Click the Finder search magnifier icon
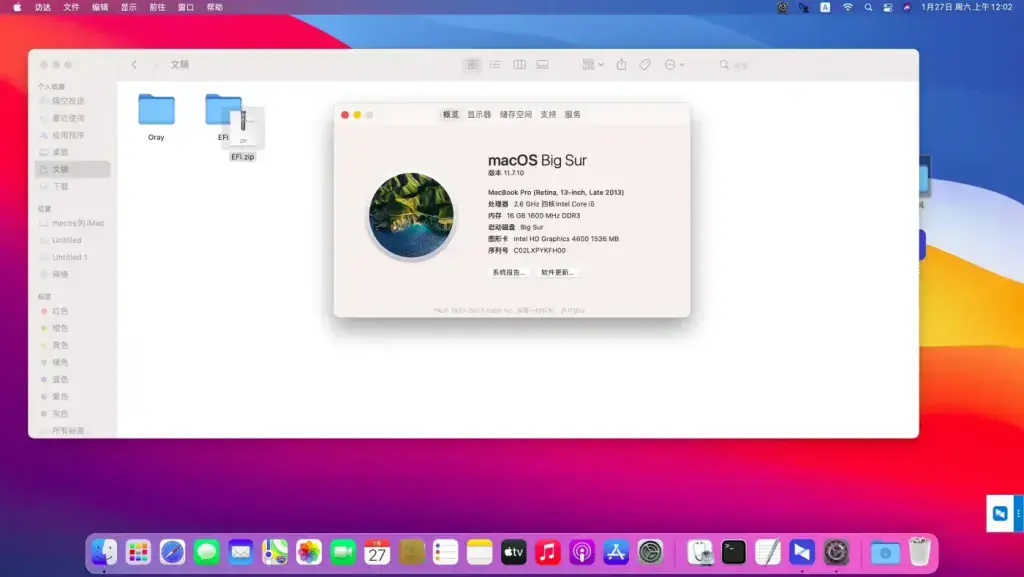 pyautogui.click(x=724, y=65)
